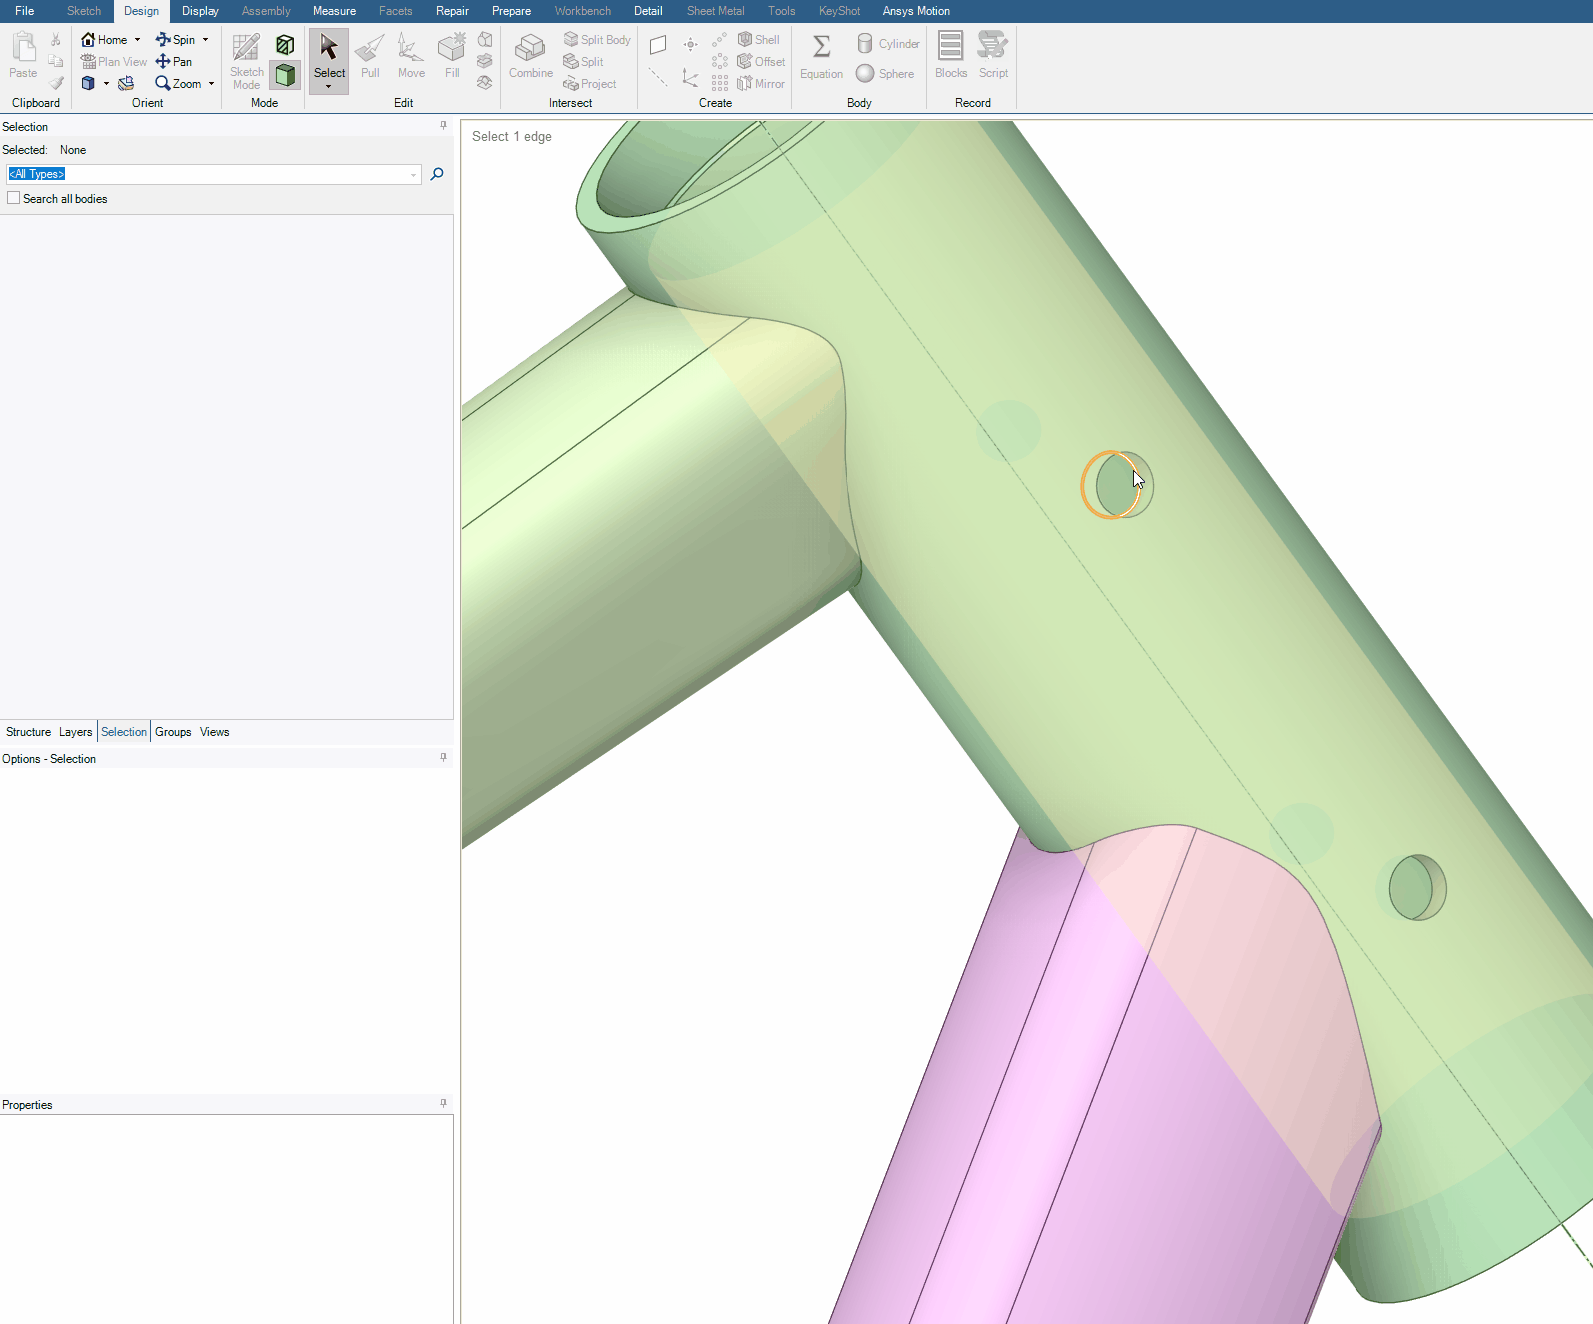Choose the Move tool in Edit group
Screen dimensions: 1593x1324
click(x=411, y=56)
